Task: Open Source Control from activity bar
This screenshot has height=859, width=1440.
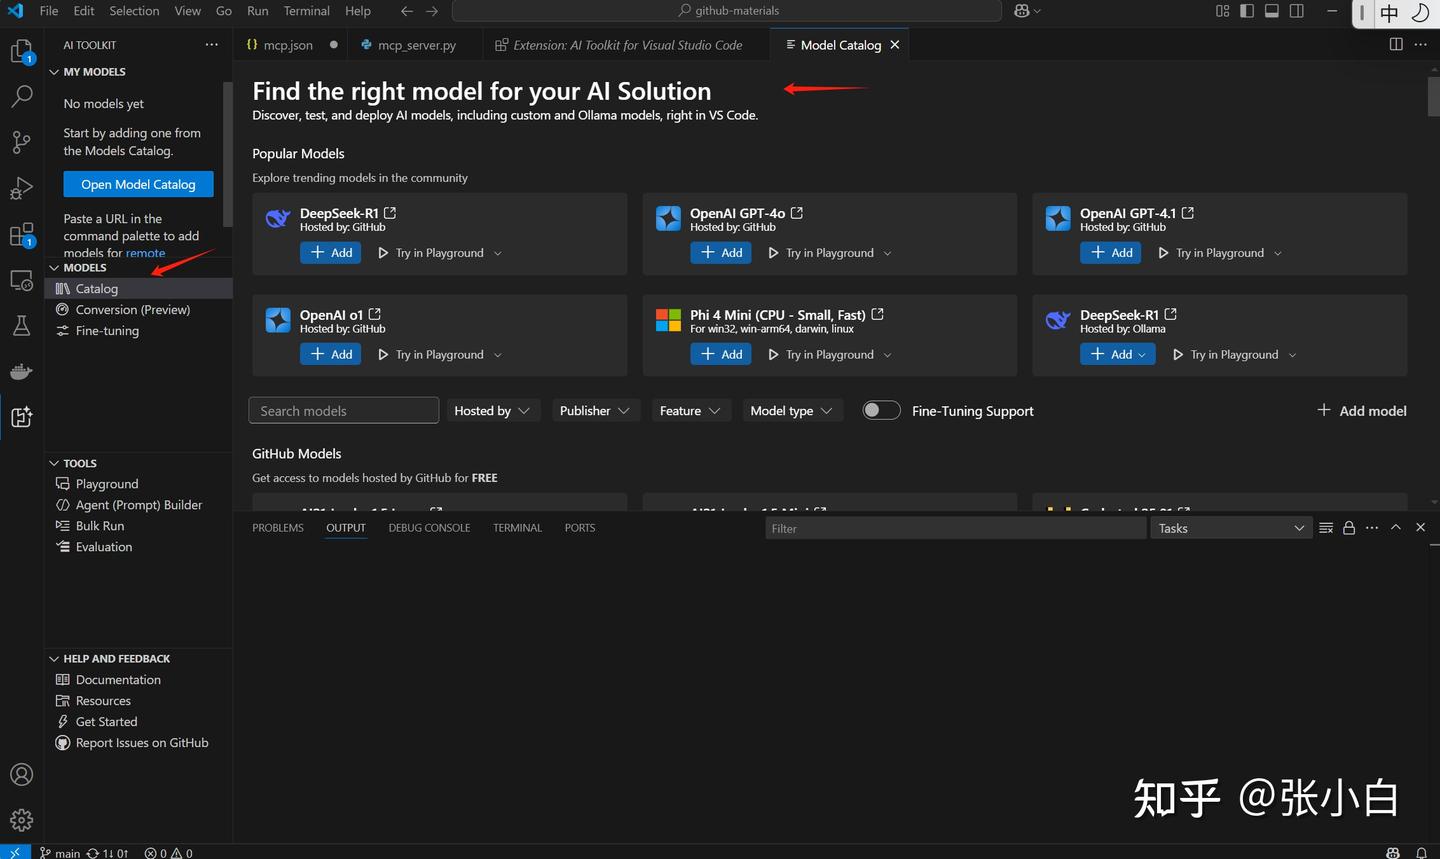Action: point(21,142)
